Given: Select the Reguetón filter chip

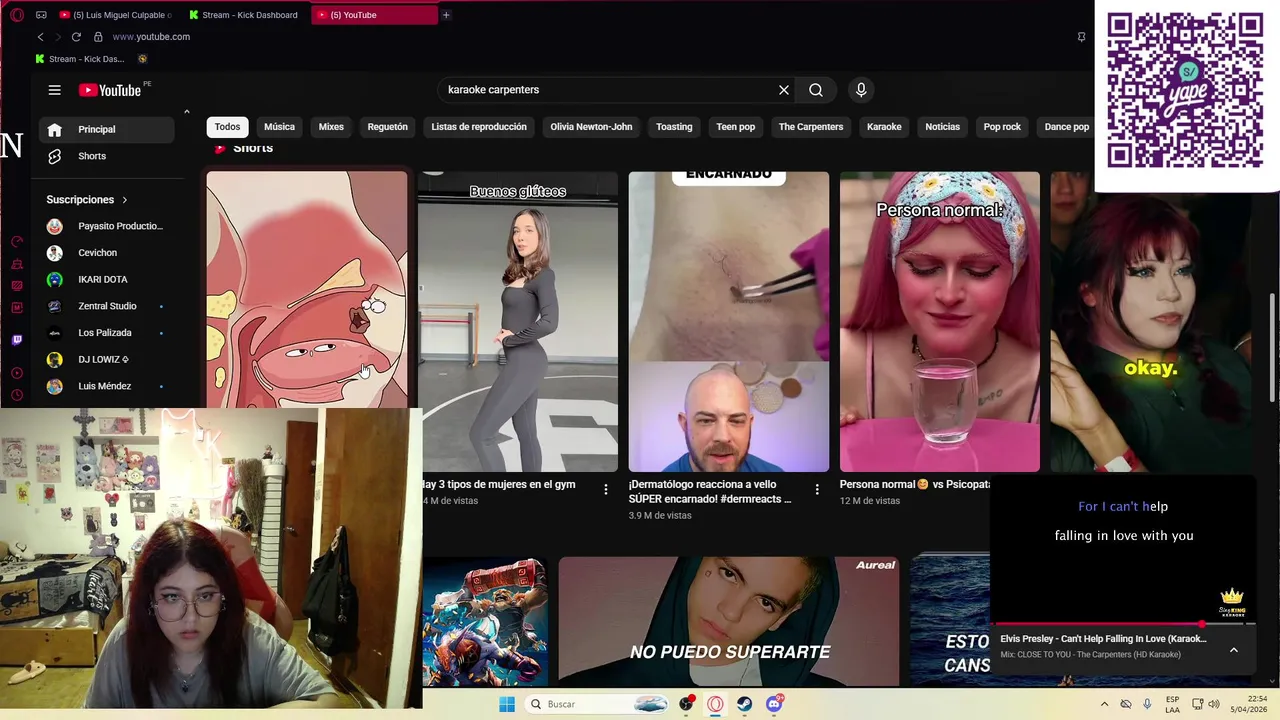Looking at the screenshot, I should (x=387, y=127).
